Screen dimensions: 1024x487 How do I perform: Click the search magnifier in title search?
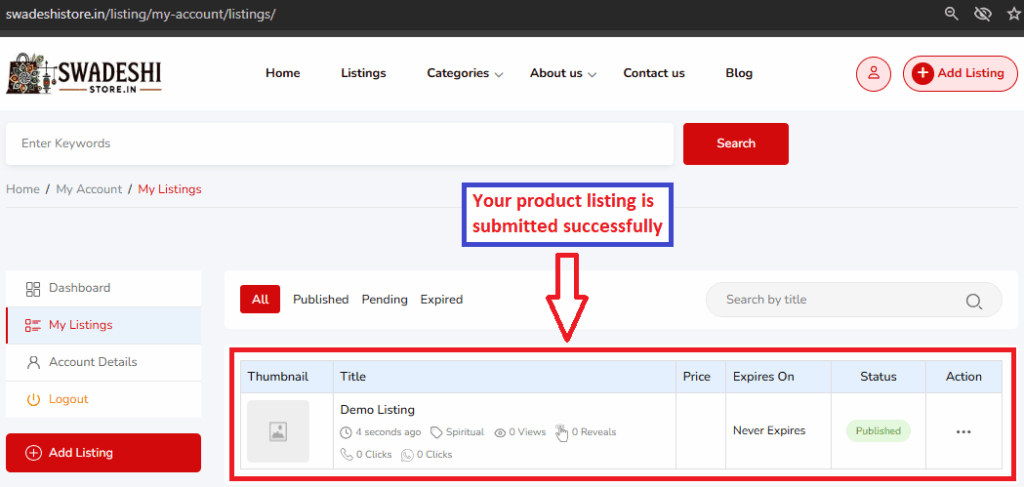(973, 300)
